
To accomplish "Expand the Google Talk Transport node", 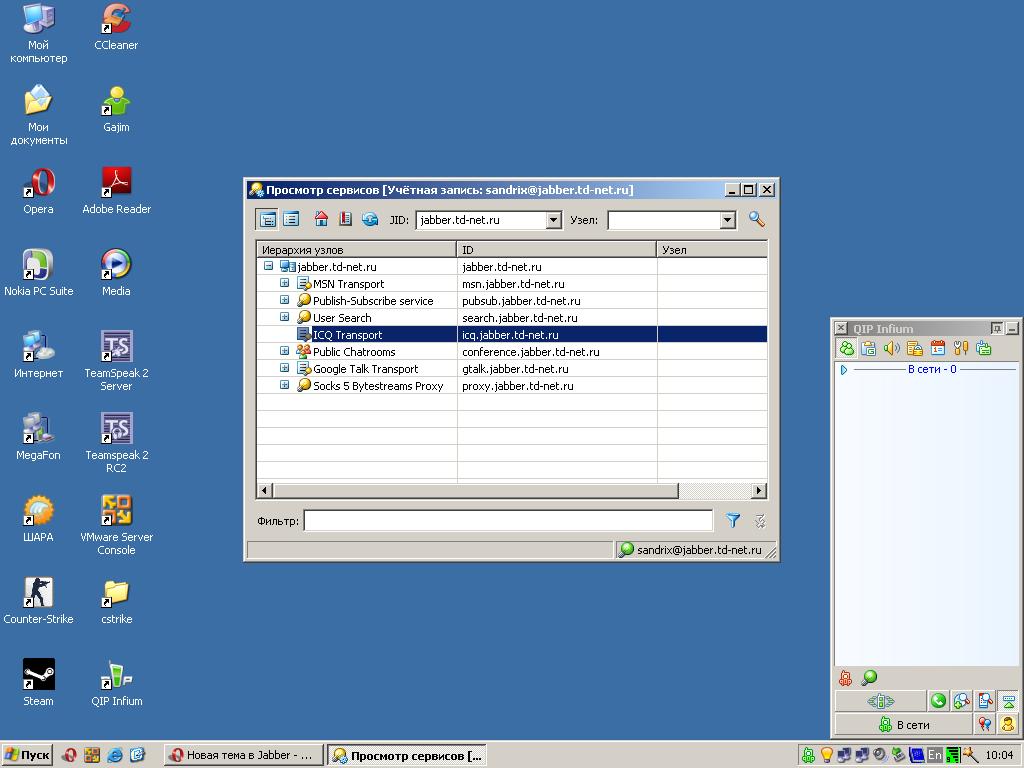I will tap(285, 368).
